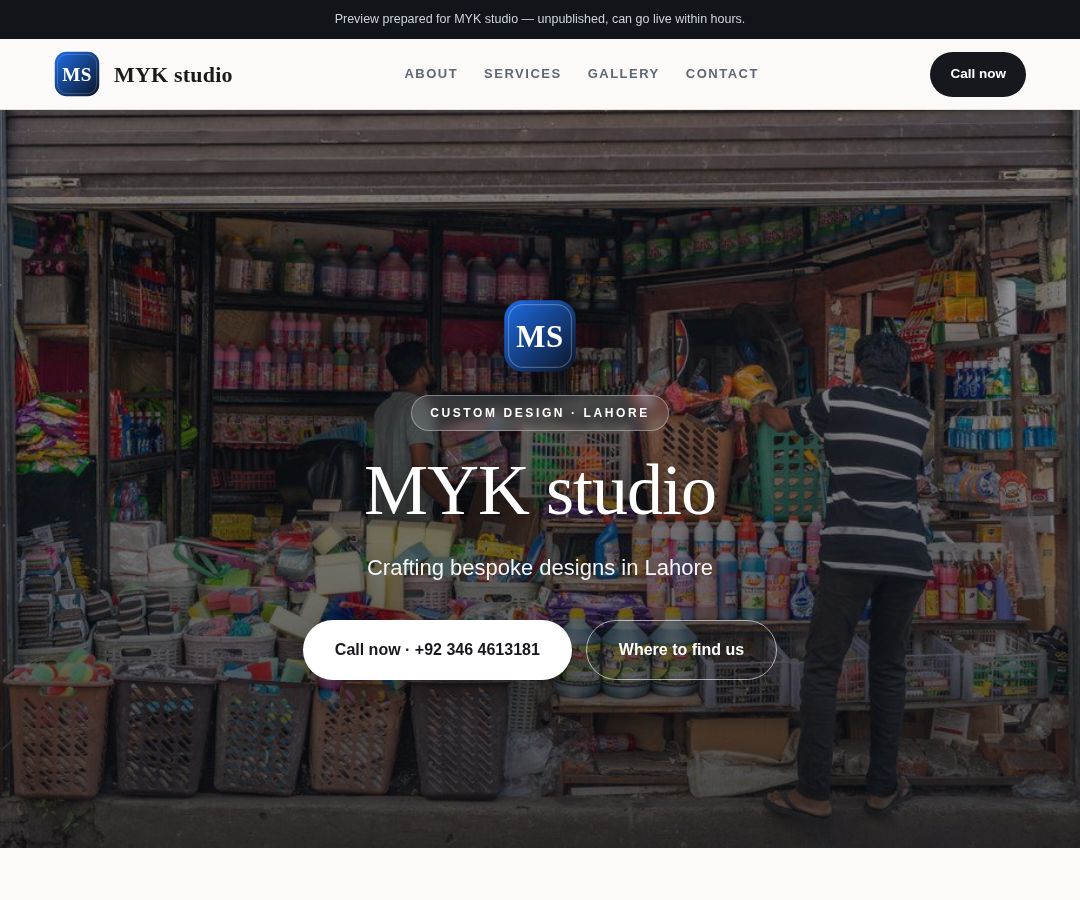Open the Gallery navigation link

(623, 74)
